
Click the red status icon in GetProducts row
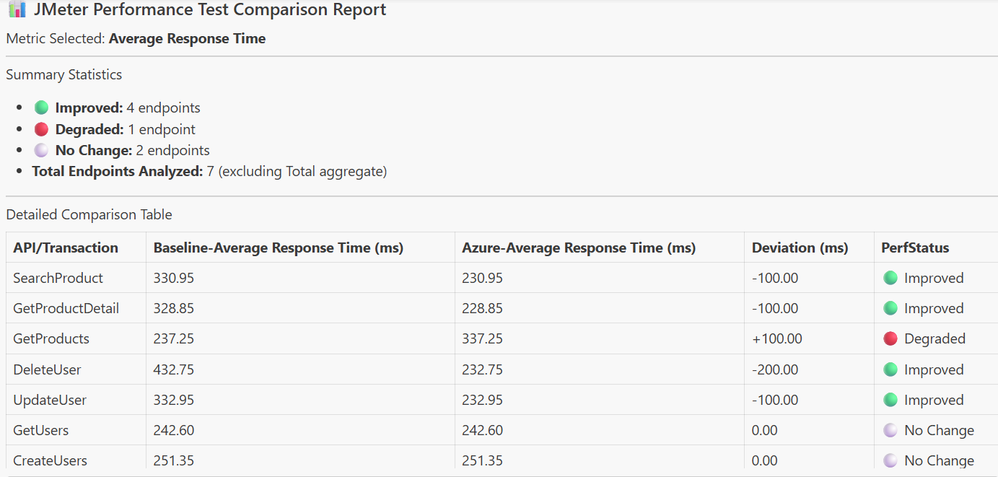click(891, 339)
